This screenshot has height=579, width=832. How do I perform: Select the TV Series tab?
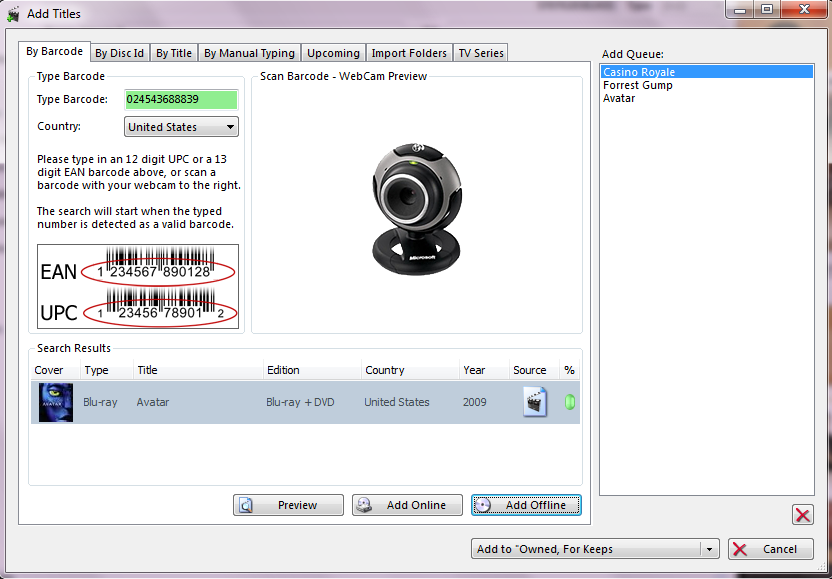[x=481, y=53]
